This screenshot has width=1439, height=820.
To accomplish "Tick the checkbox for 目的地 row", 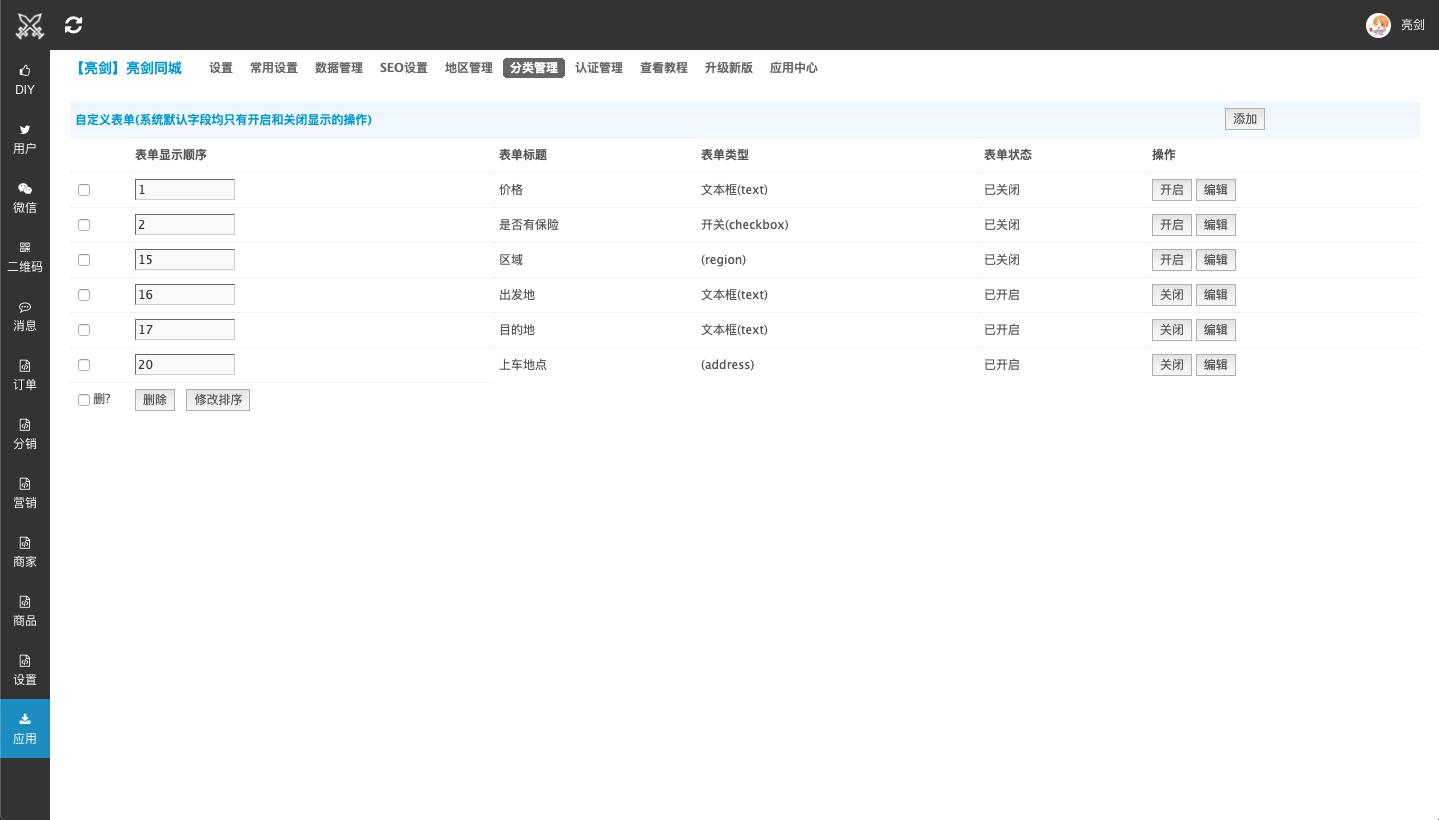I will tap(84, 330).
